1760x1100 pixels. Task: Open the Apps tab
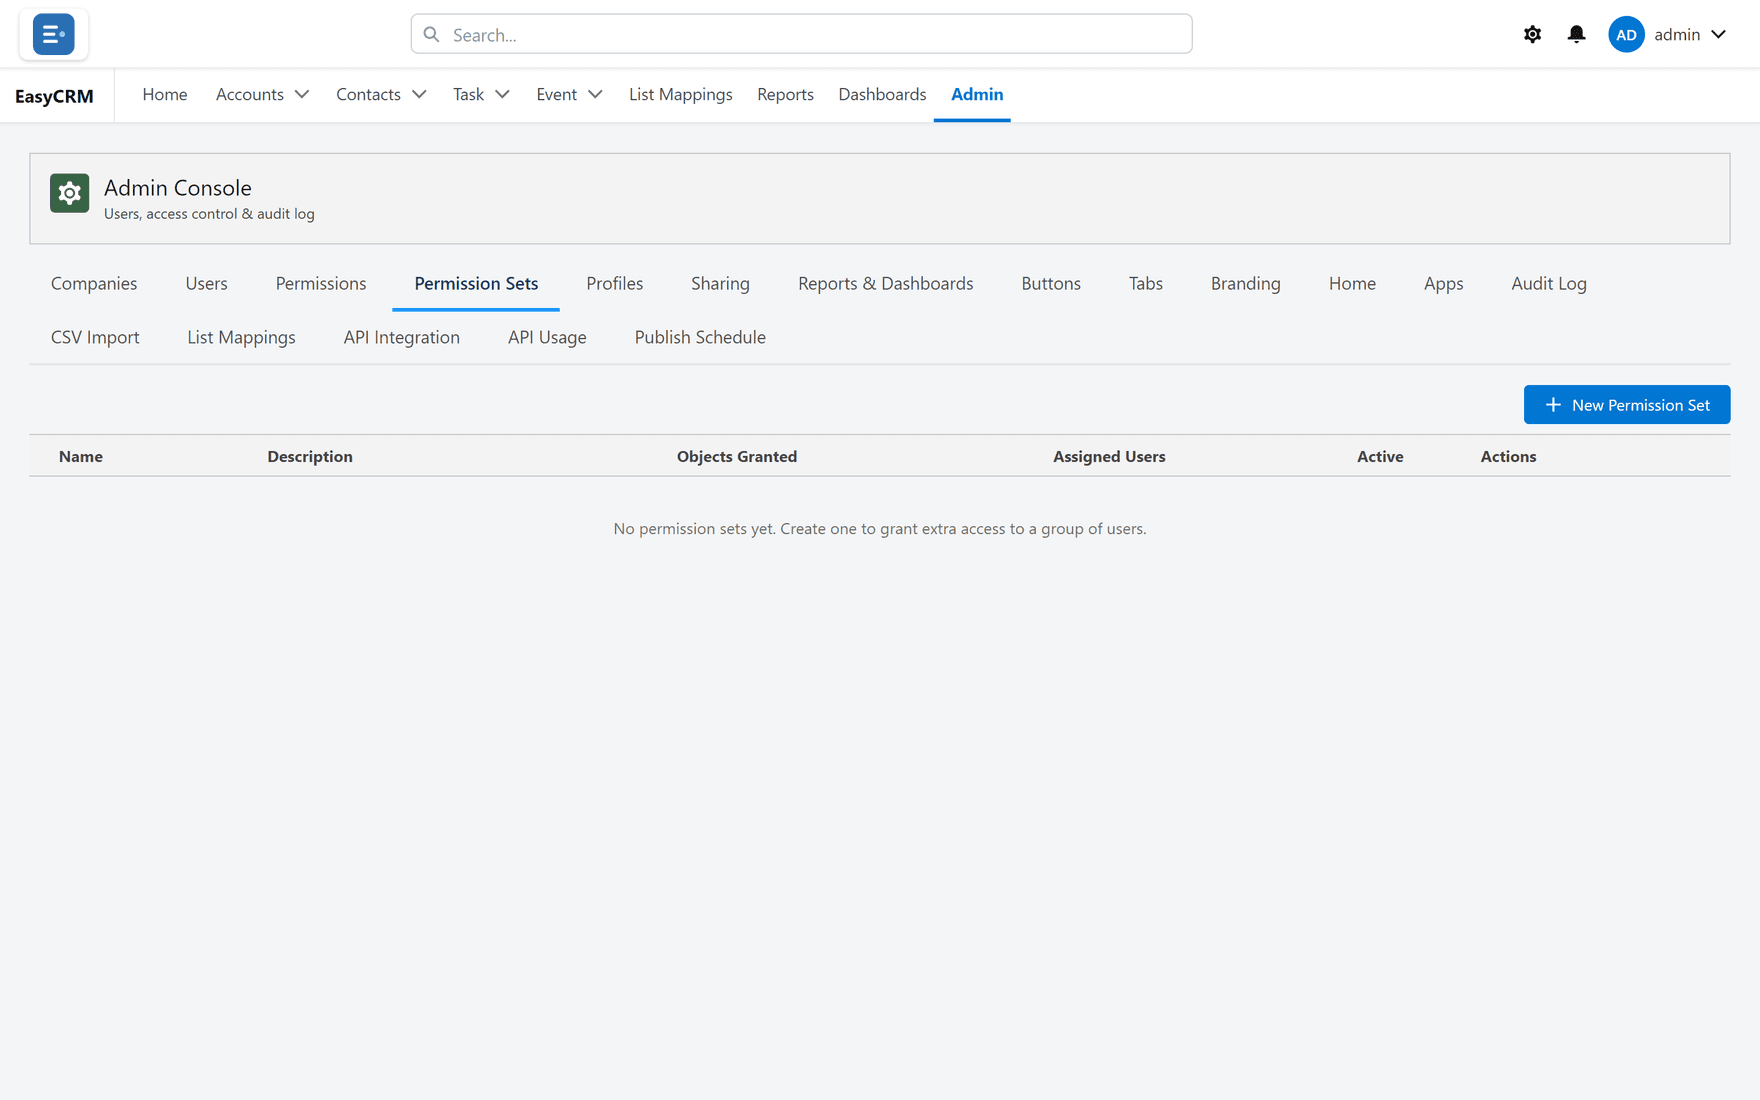(1443, 283)
